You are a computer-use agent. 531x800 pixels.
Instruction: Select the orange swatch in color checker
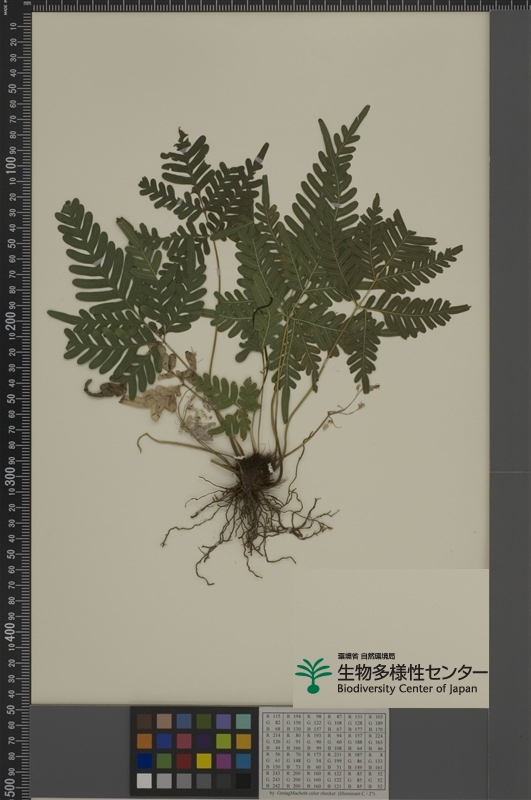click(x=144, y=741)
